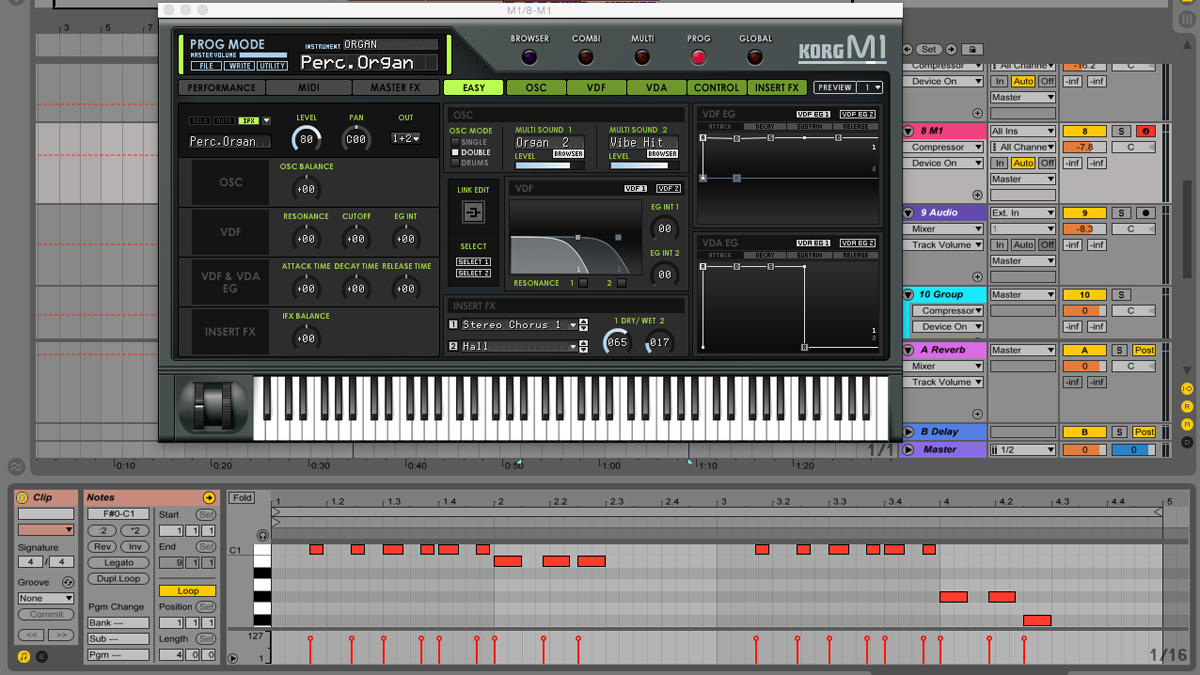Screen dimensions: 1200x675
Task: Switch to the MASTER FX tab
Action: click(x=395, y=88)
